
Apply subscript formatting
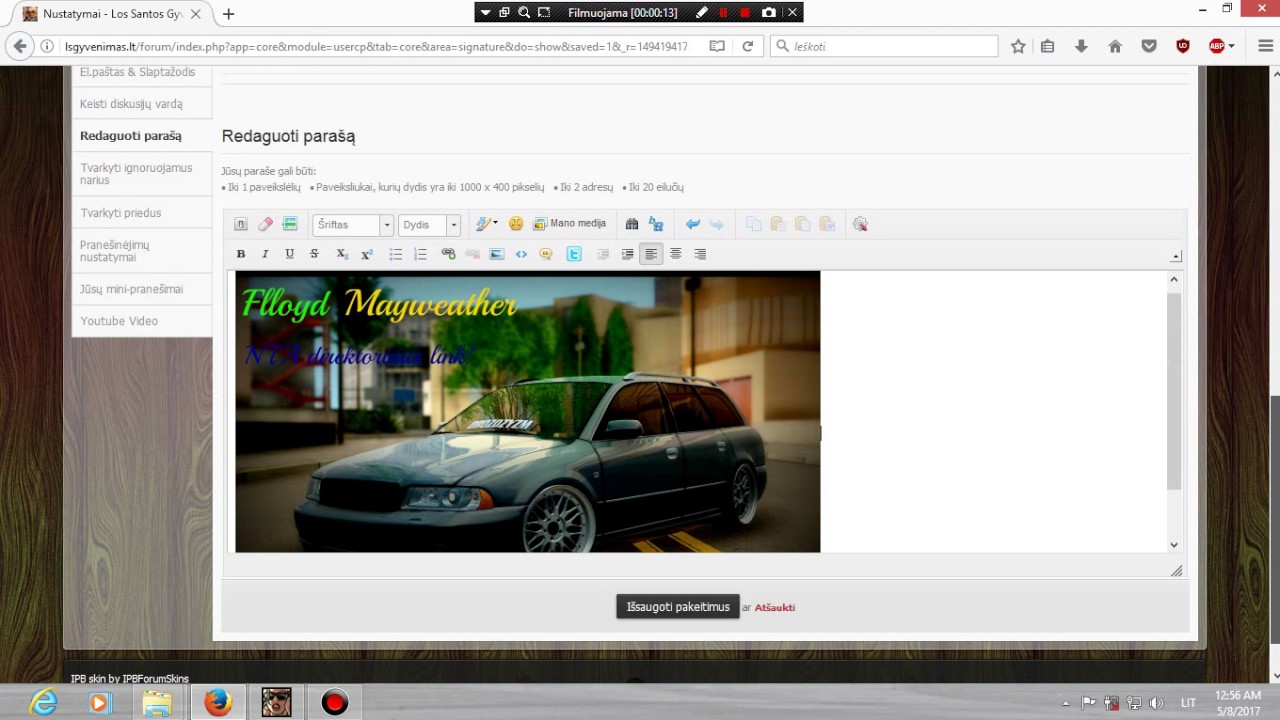[x=342, y=254]
